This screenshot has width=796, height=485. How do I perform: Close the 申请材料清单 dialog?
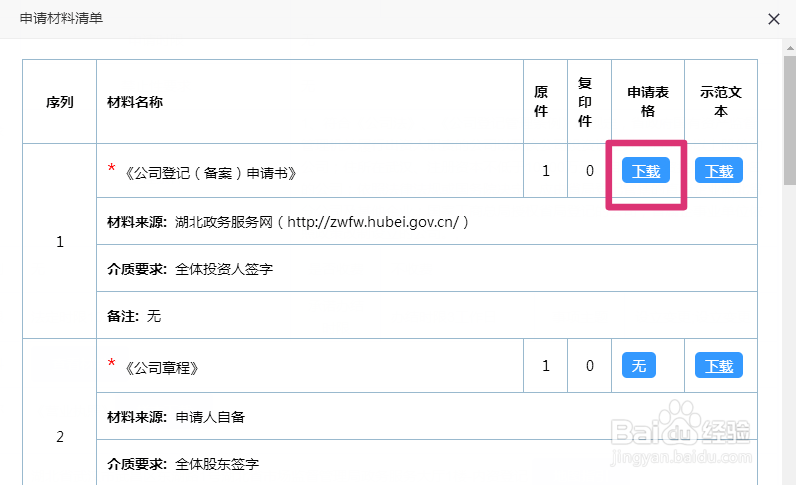pyautogui.click(x=773, y=19)
